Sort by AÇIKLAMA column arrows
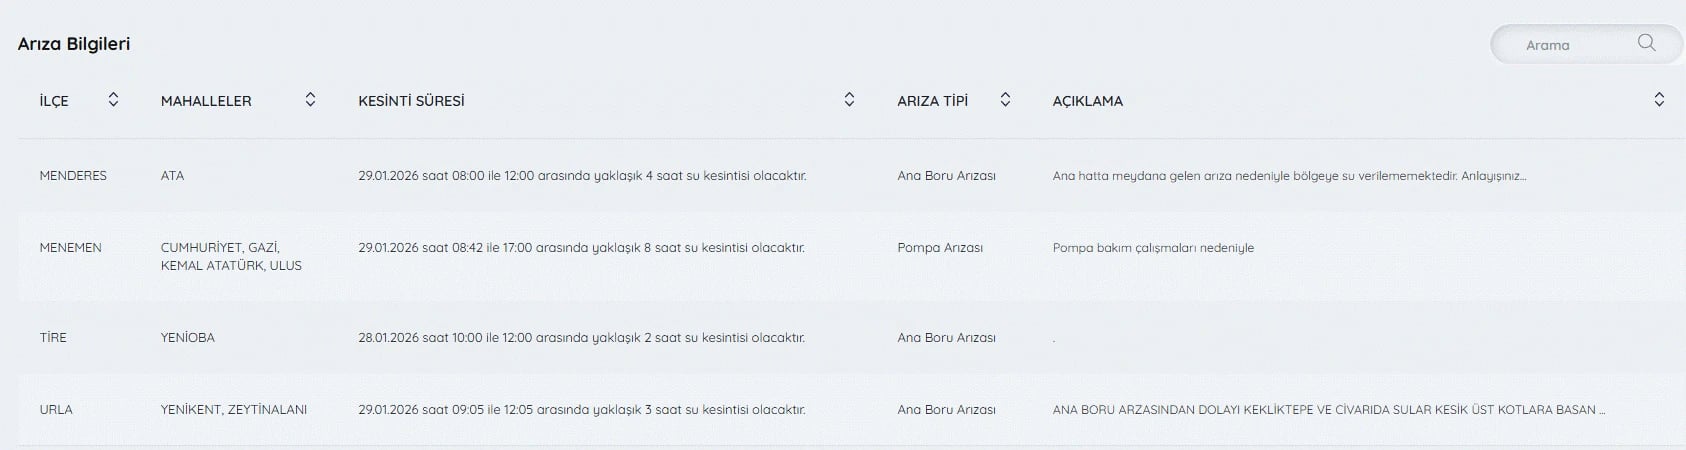Screen dimensions: 1686x450 (x=1659, y=99)
